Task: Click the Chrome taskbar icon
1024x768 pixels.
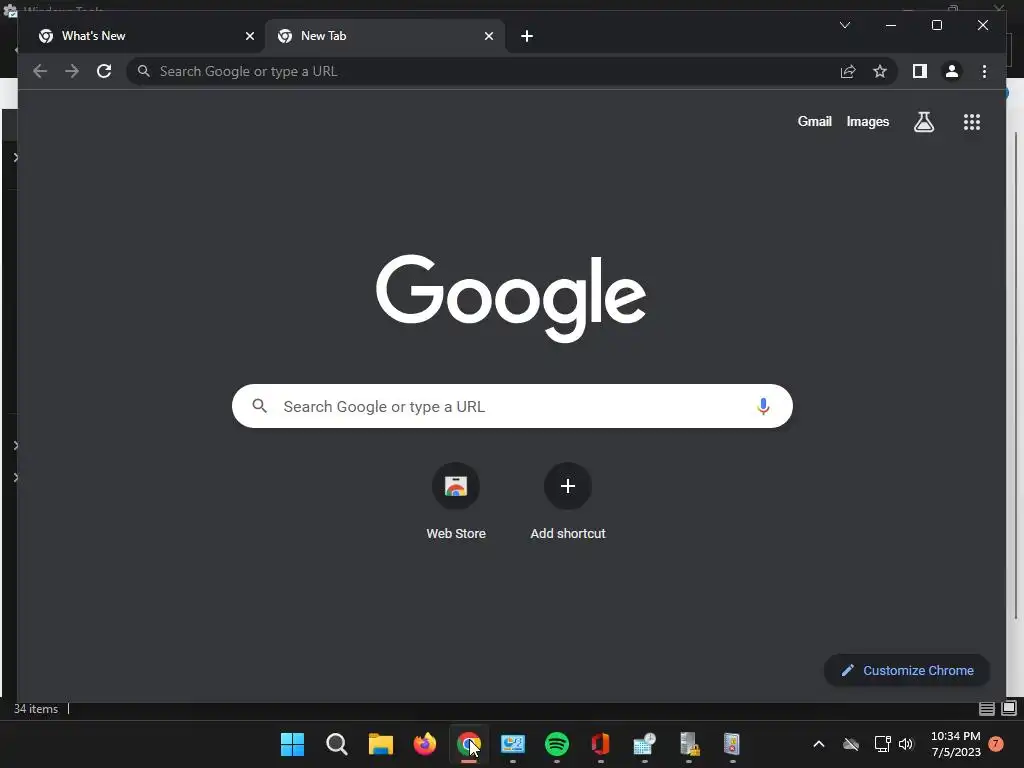Action: pos(468,744)
